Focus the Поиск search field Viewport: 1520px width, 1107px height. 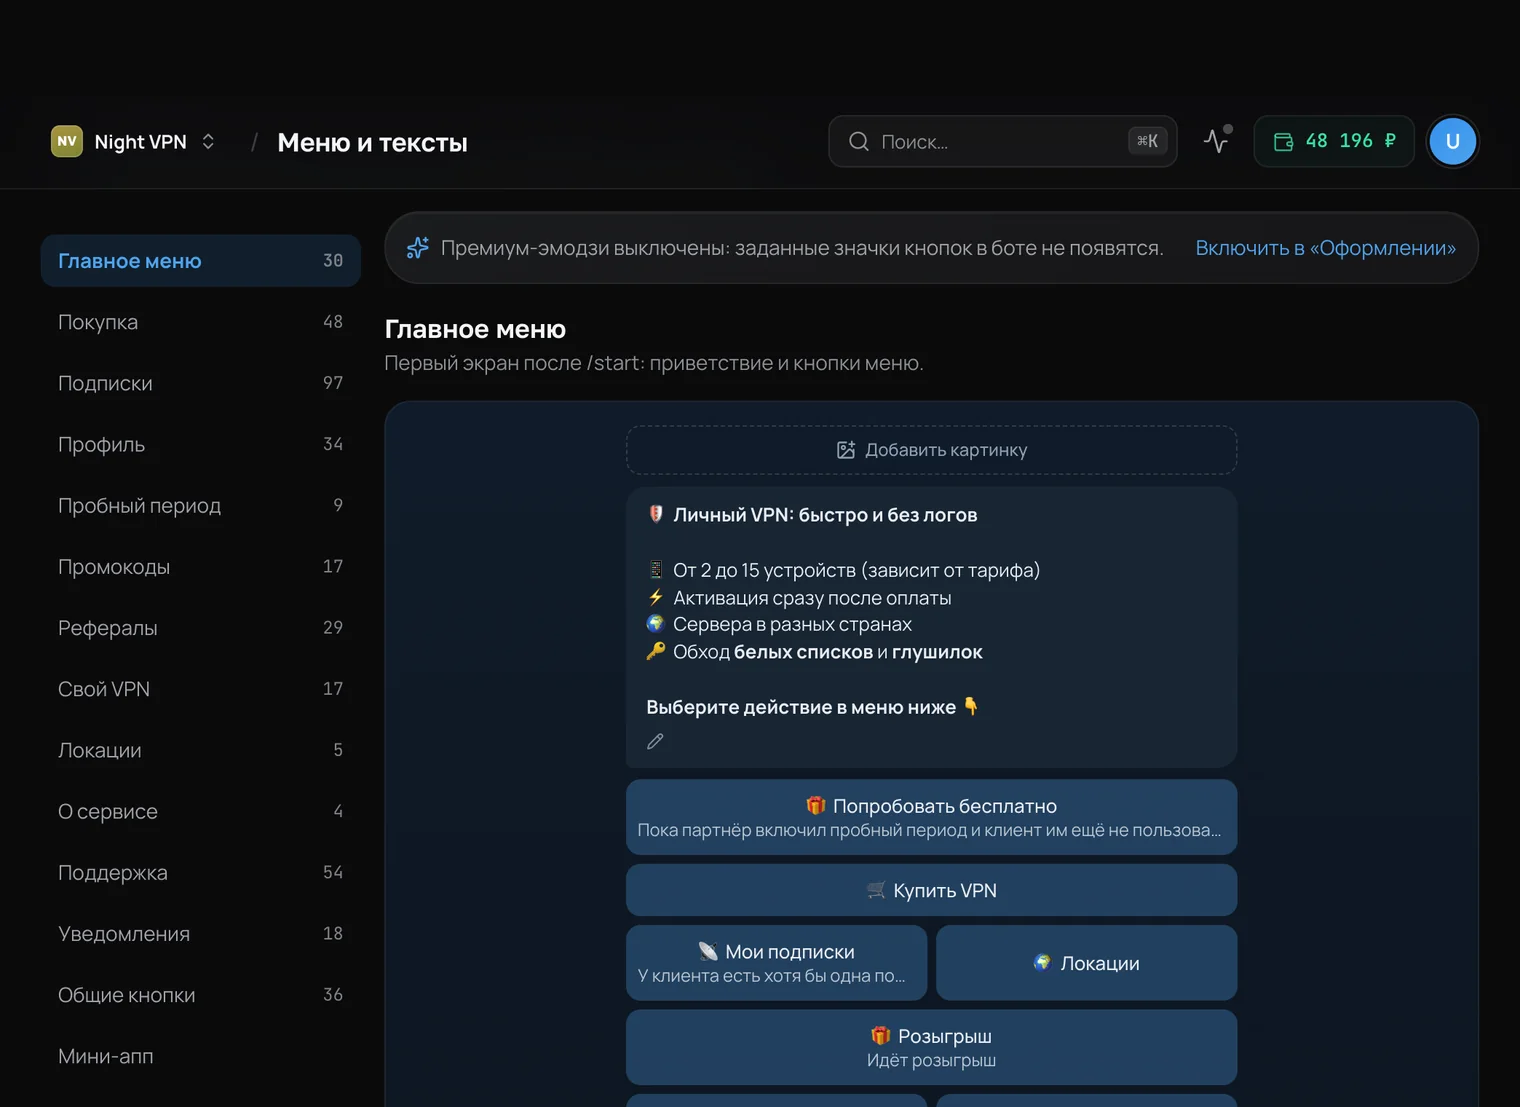point(1003,141)
